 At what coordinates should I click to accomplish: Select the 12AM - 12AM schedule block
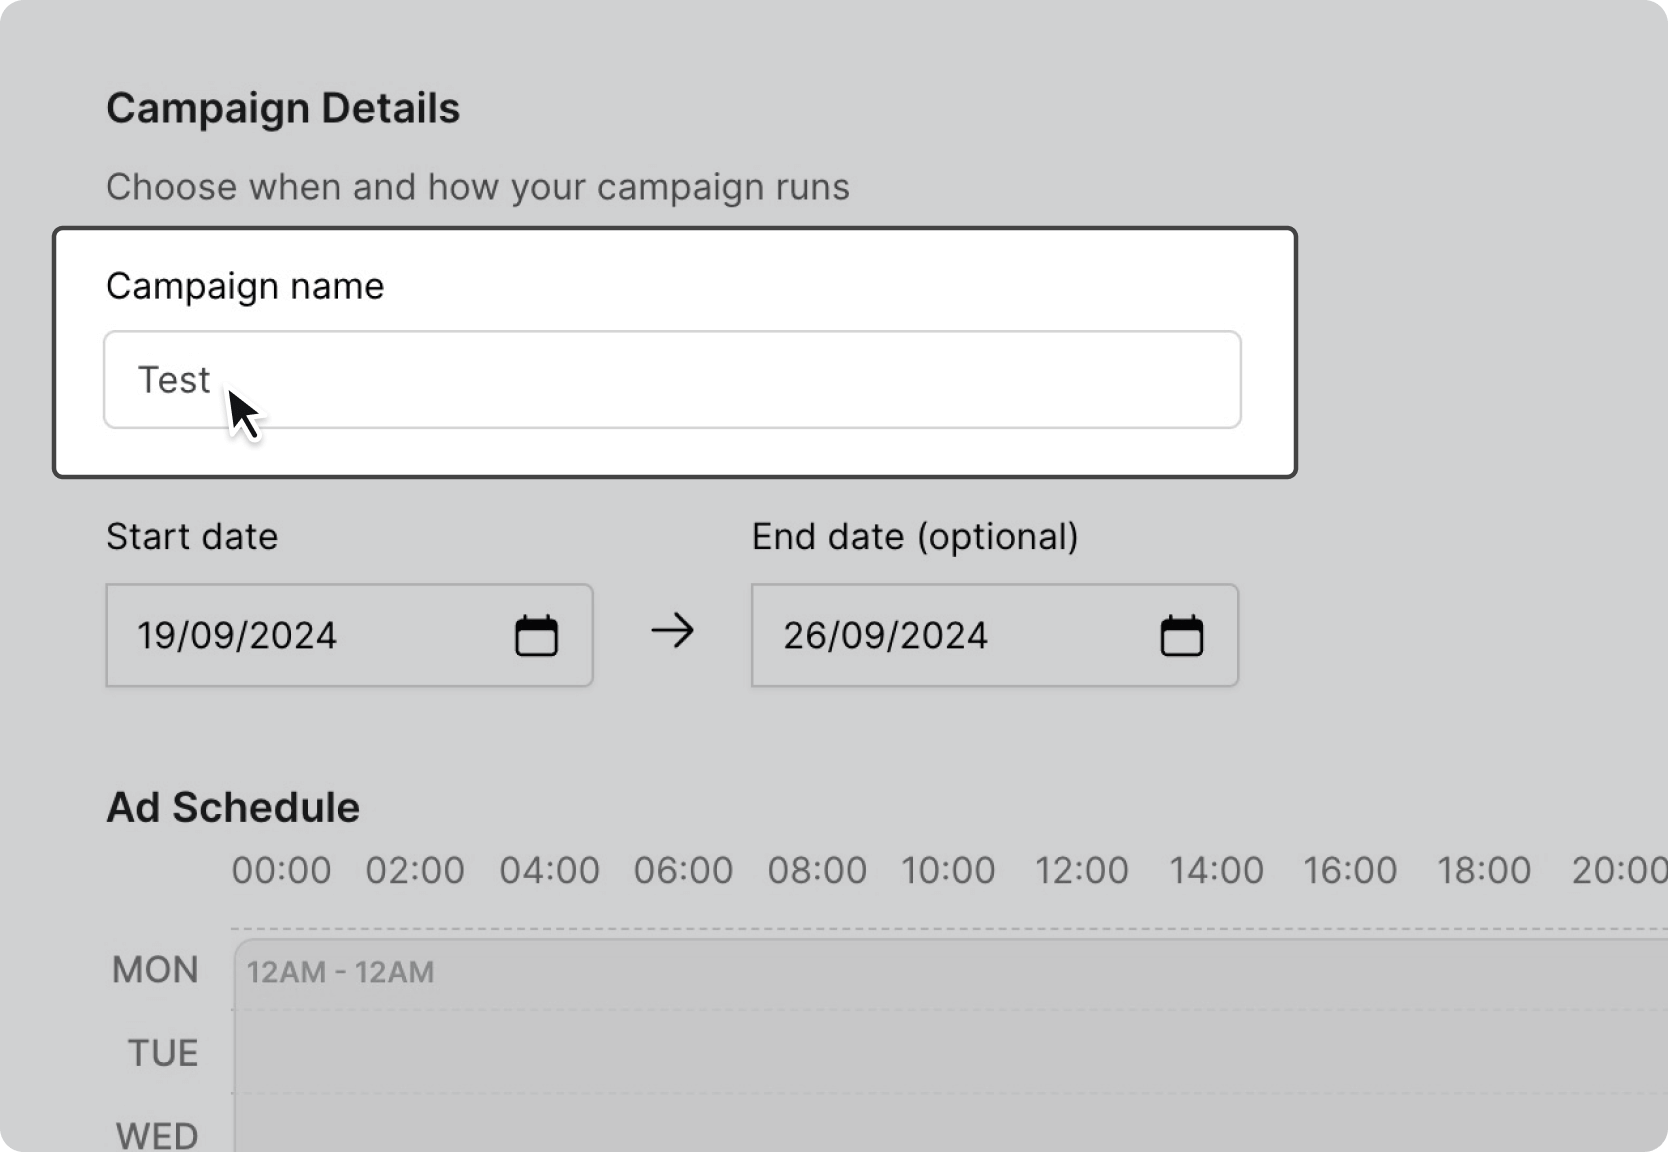click(x=340, y=972)
